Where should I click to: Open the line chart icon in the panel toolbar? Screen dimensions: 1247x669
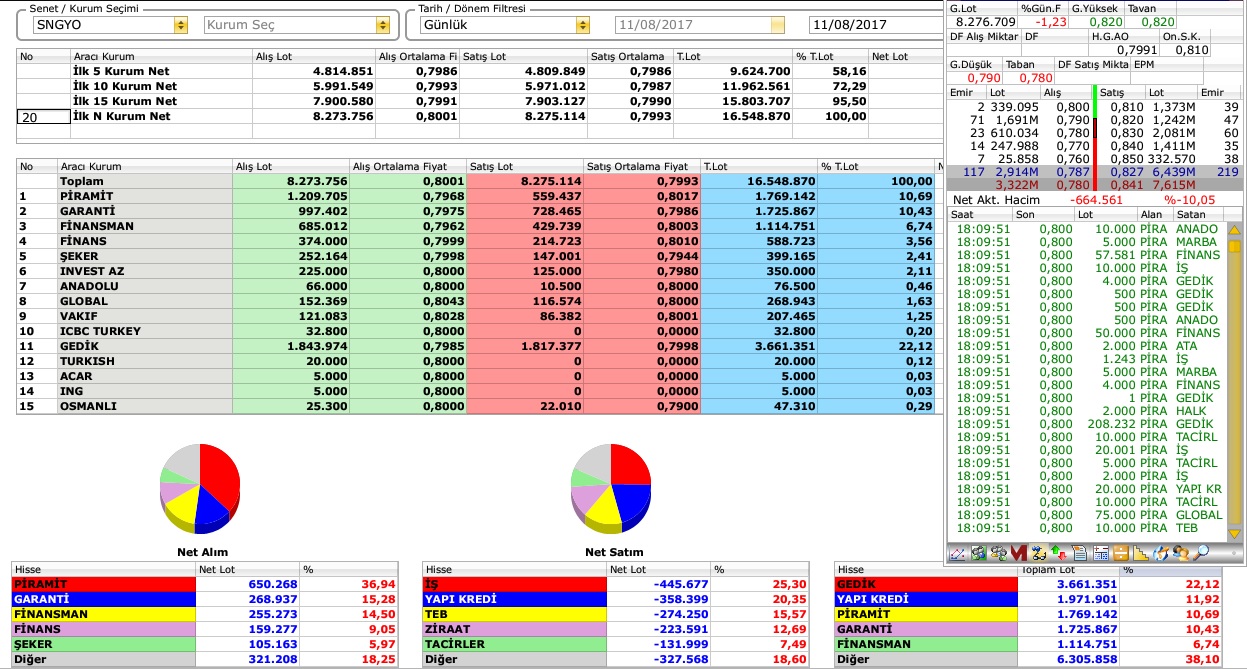click(x=958, y=552)
